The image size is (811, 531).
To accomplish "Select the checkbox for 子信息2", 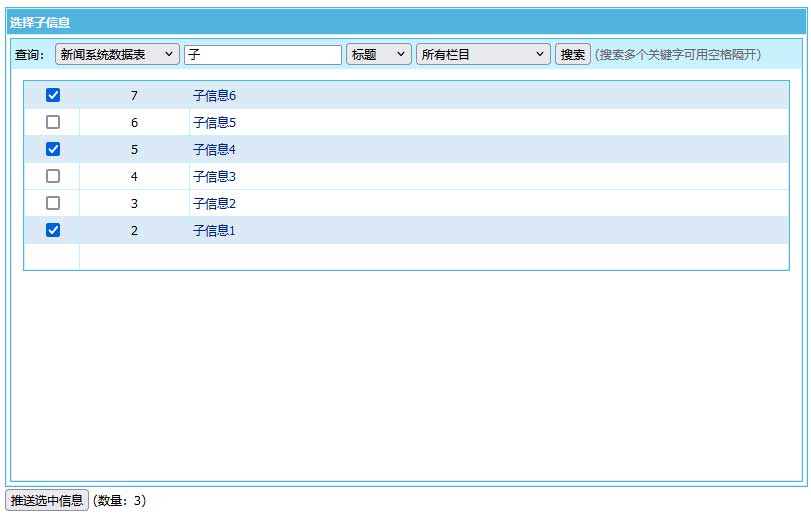I will pos(53,203).
